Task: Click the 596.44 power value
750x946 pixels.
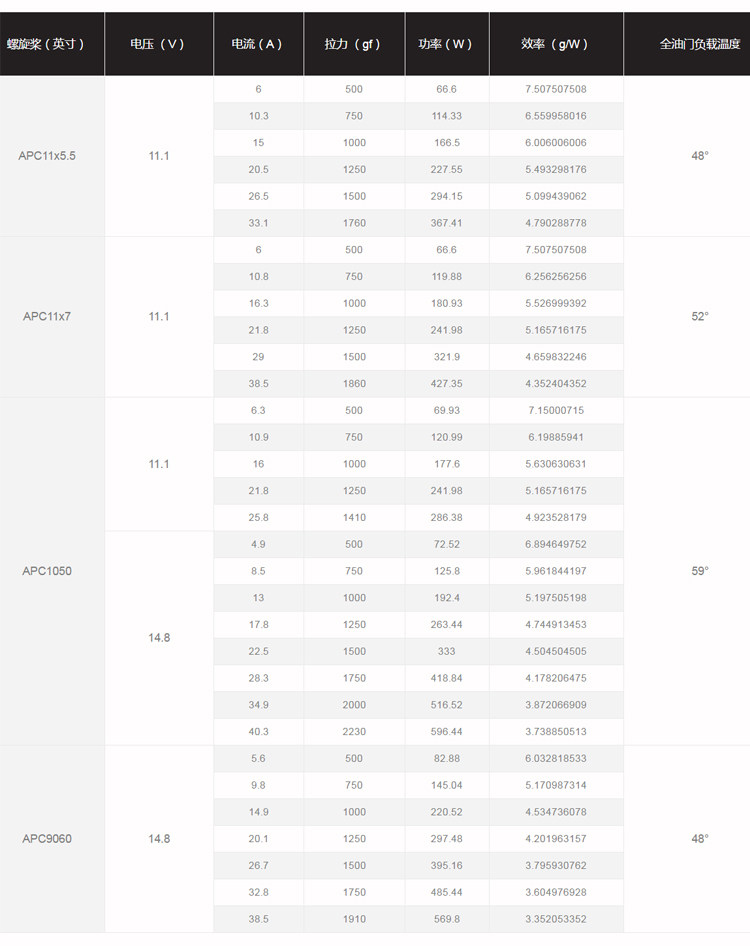Action: pyautogui.click(x=447, y=731)
